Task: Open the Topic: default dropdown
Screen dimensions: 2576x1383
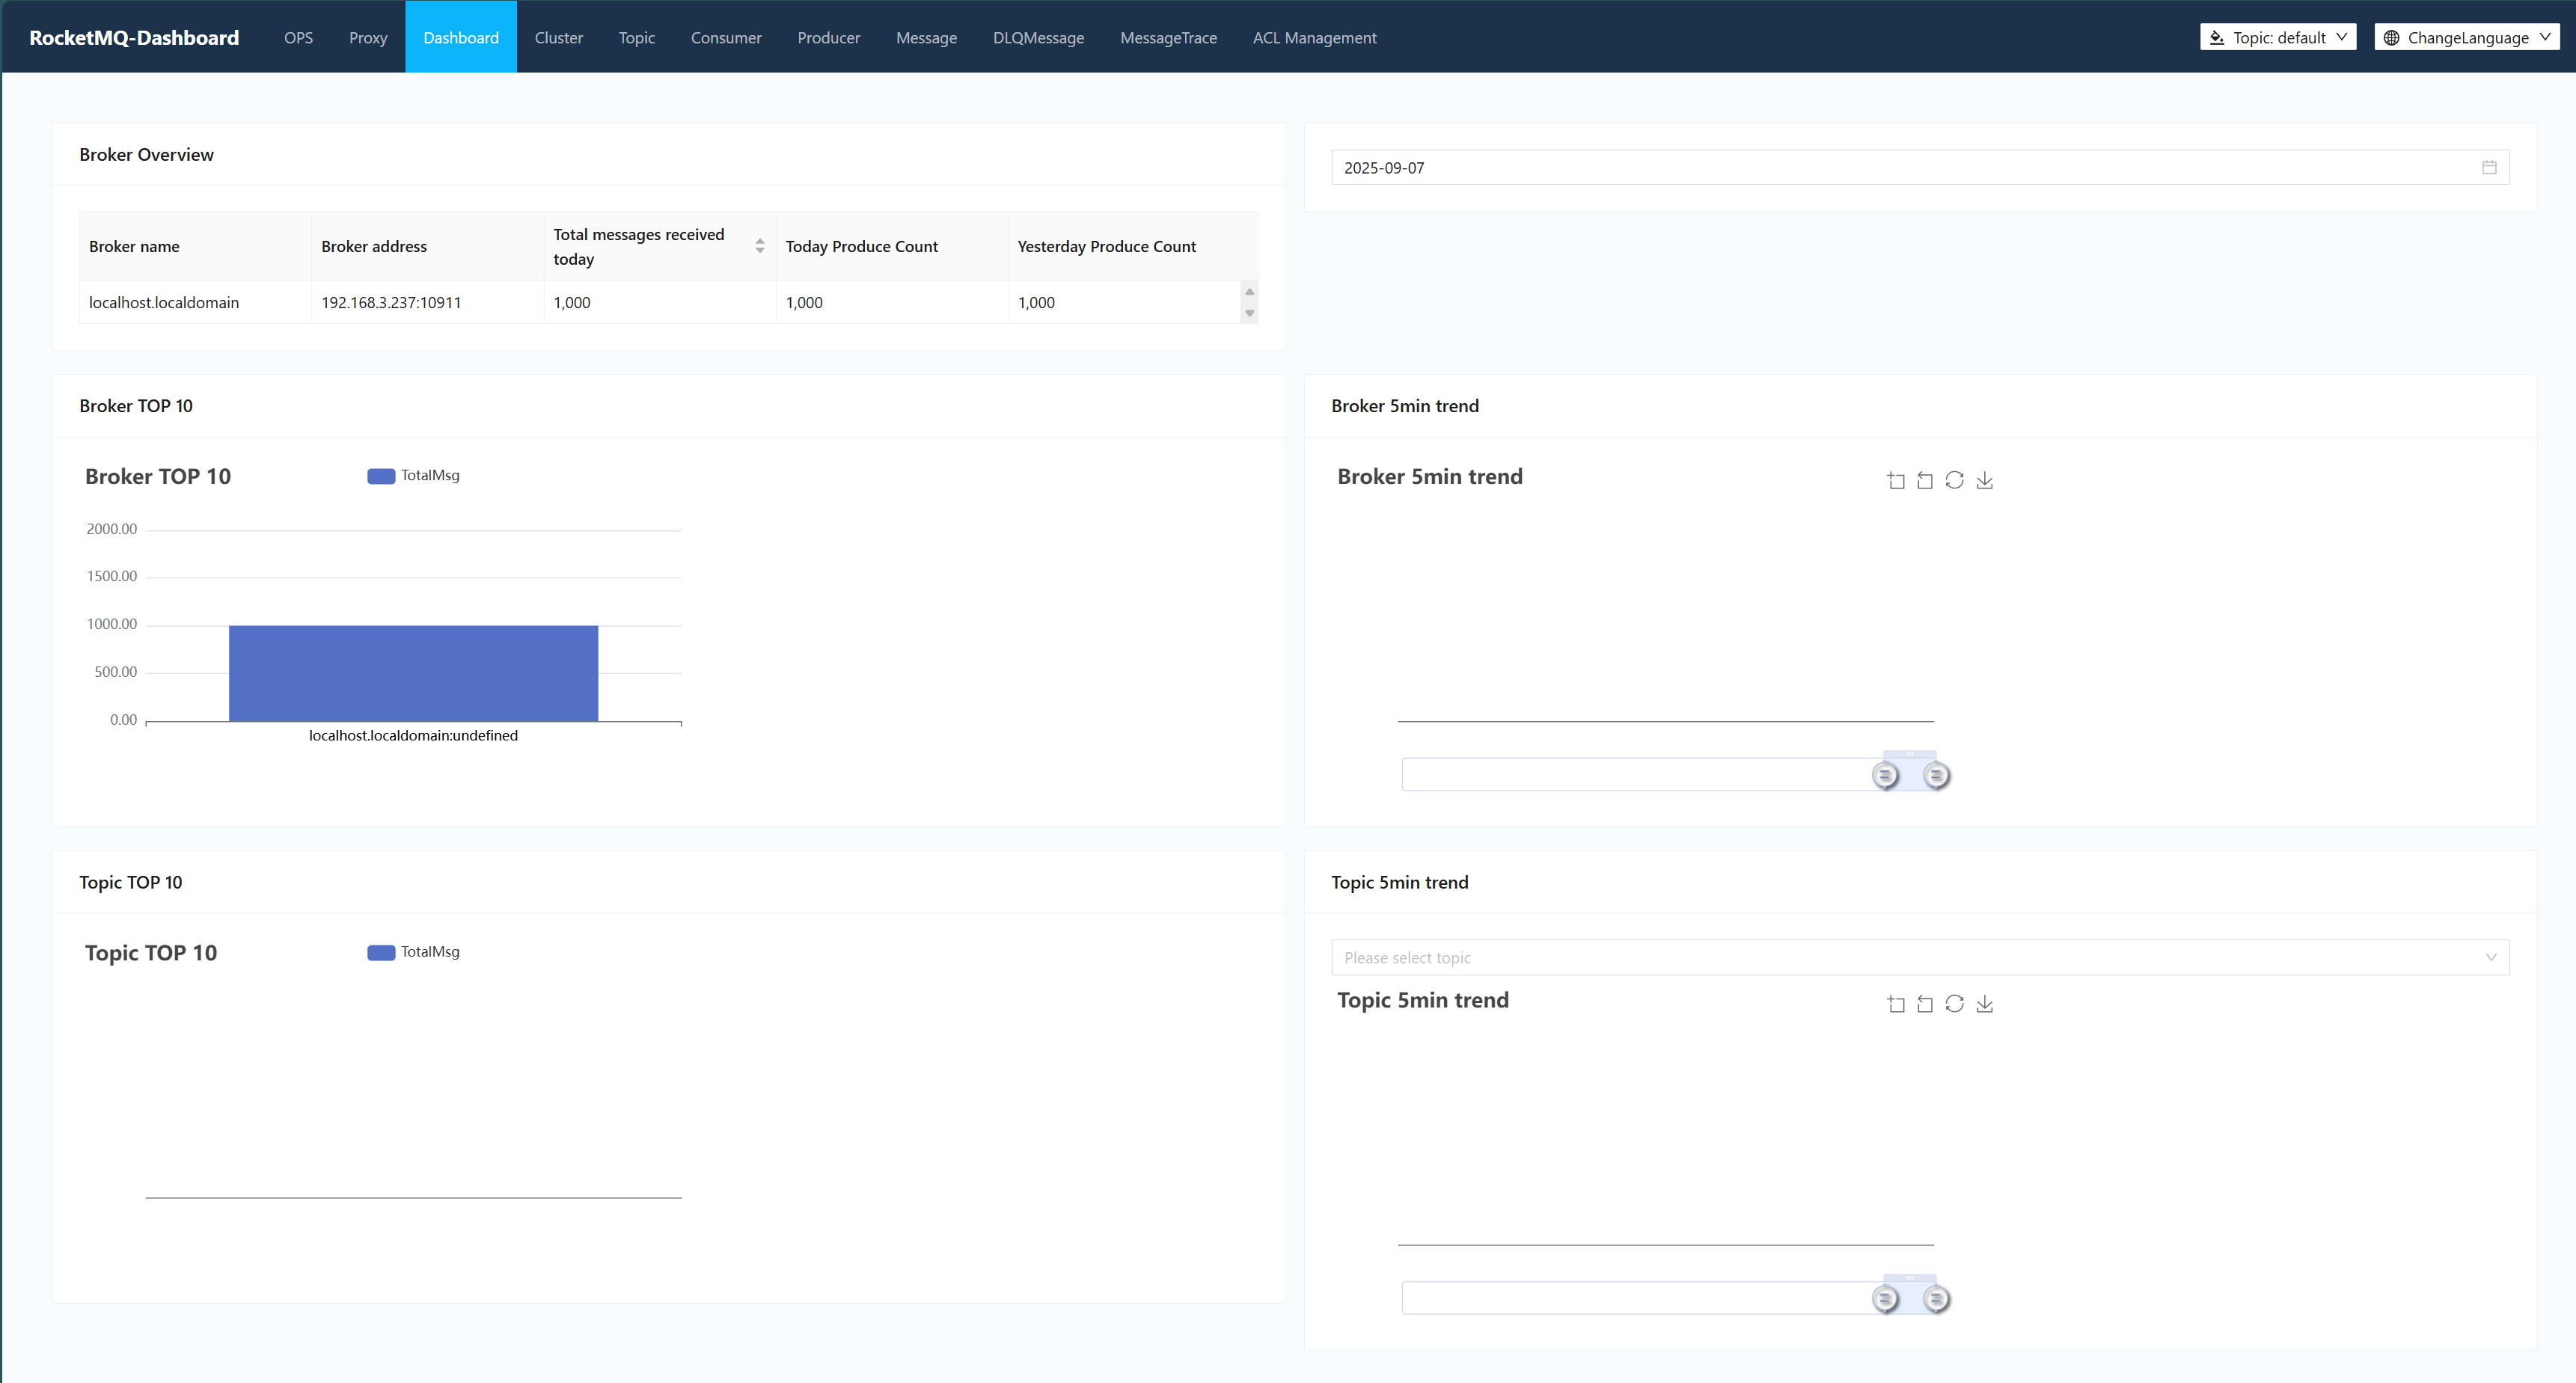Action: [x=2278, y=37]
